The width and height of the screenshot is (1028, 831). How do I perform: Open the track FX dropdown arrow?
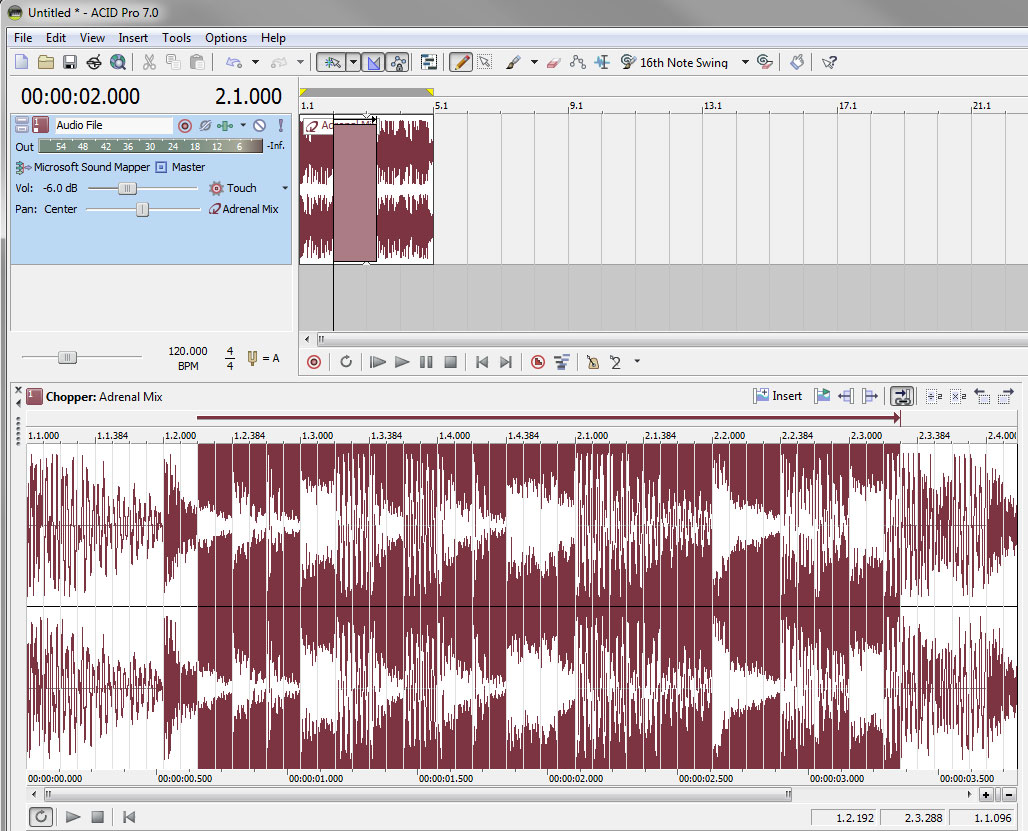click(243, 125)
